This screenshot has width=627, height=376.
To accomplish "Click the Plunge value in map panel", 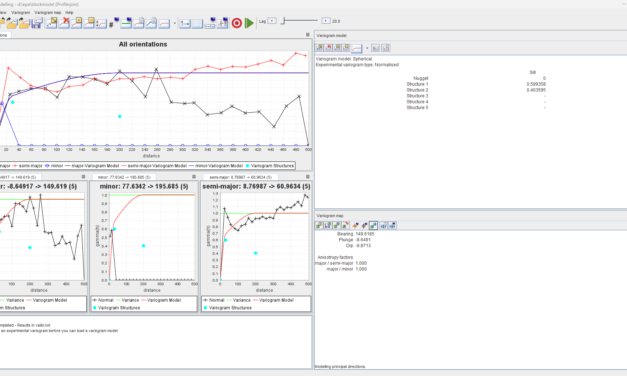I will [x=363, y=240].
